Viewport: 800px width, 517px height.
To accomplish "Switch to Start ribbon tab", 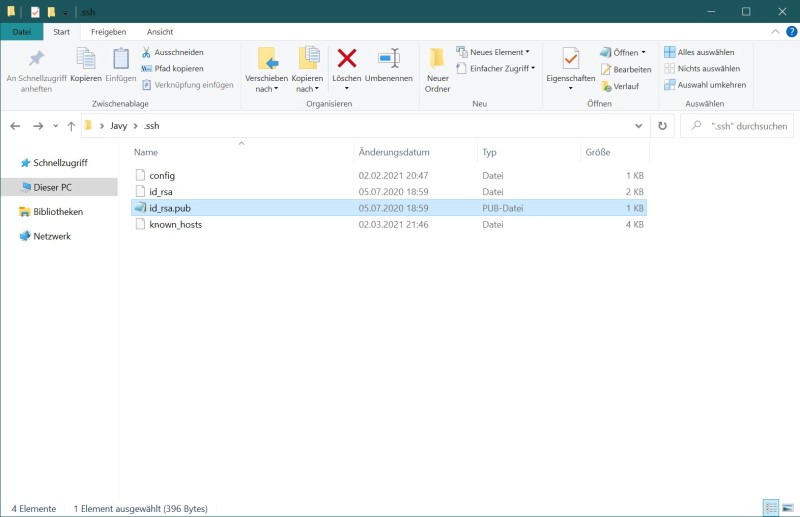I will pyautogui.click(x=61, y=32).
